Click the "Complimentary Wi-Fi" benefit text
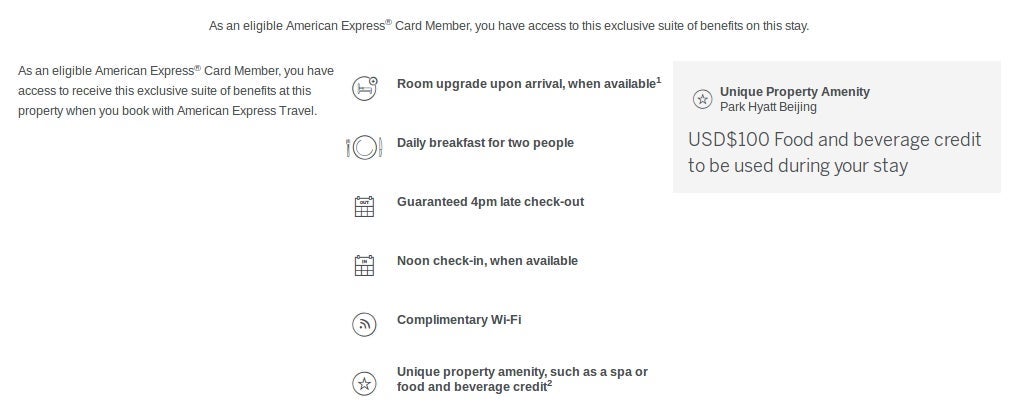 pos(459,320)
